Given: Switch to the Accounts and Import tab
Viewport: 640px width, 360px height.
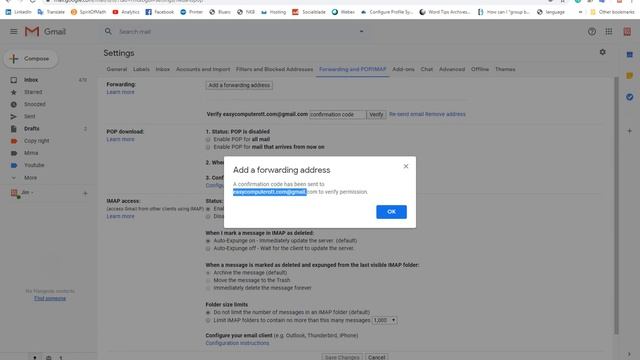Looking at the screenshot, I should pyautogui.click(x=203, y=69).
